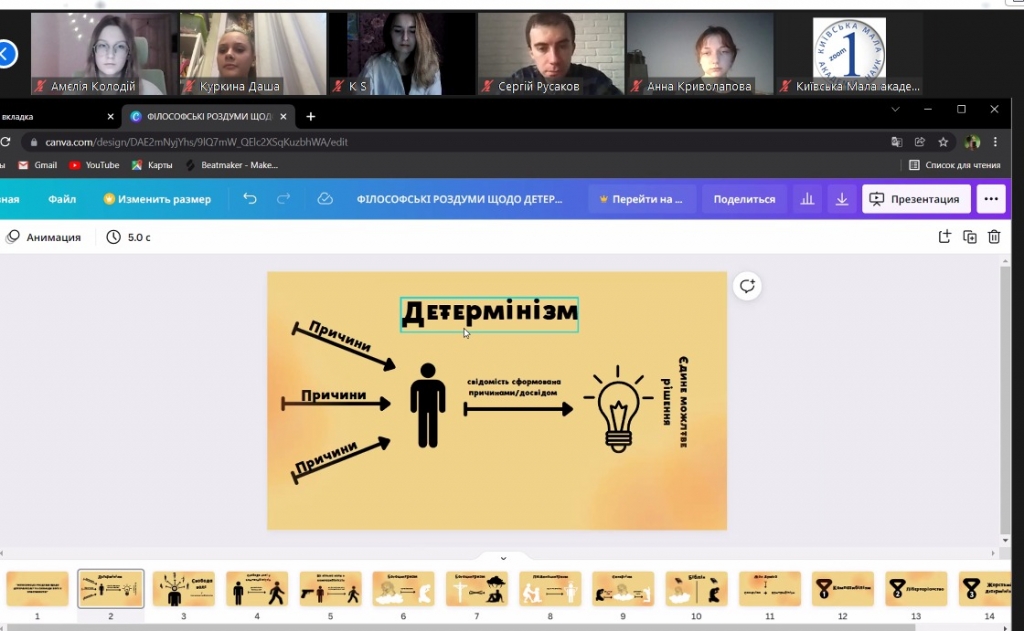Select Анна Криволапова video tile
The height and width of the screenshot is (631, 1024).
pos(699,54)
